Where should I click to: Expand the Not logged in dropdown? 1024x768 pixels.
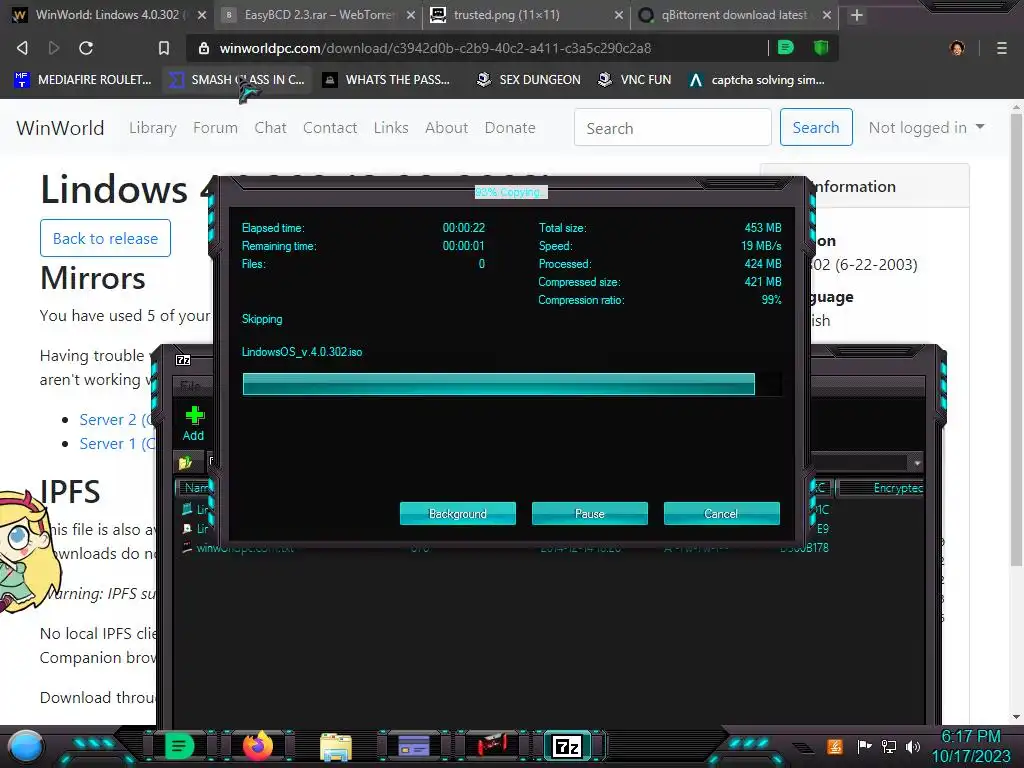926,128
